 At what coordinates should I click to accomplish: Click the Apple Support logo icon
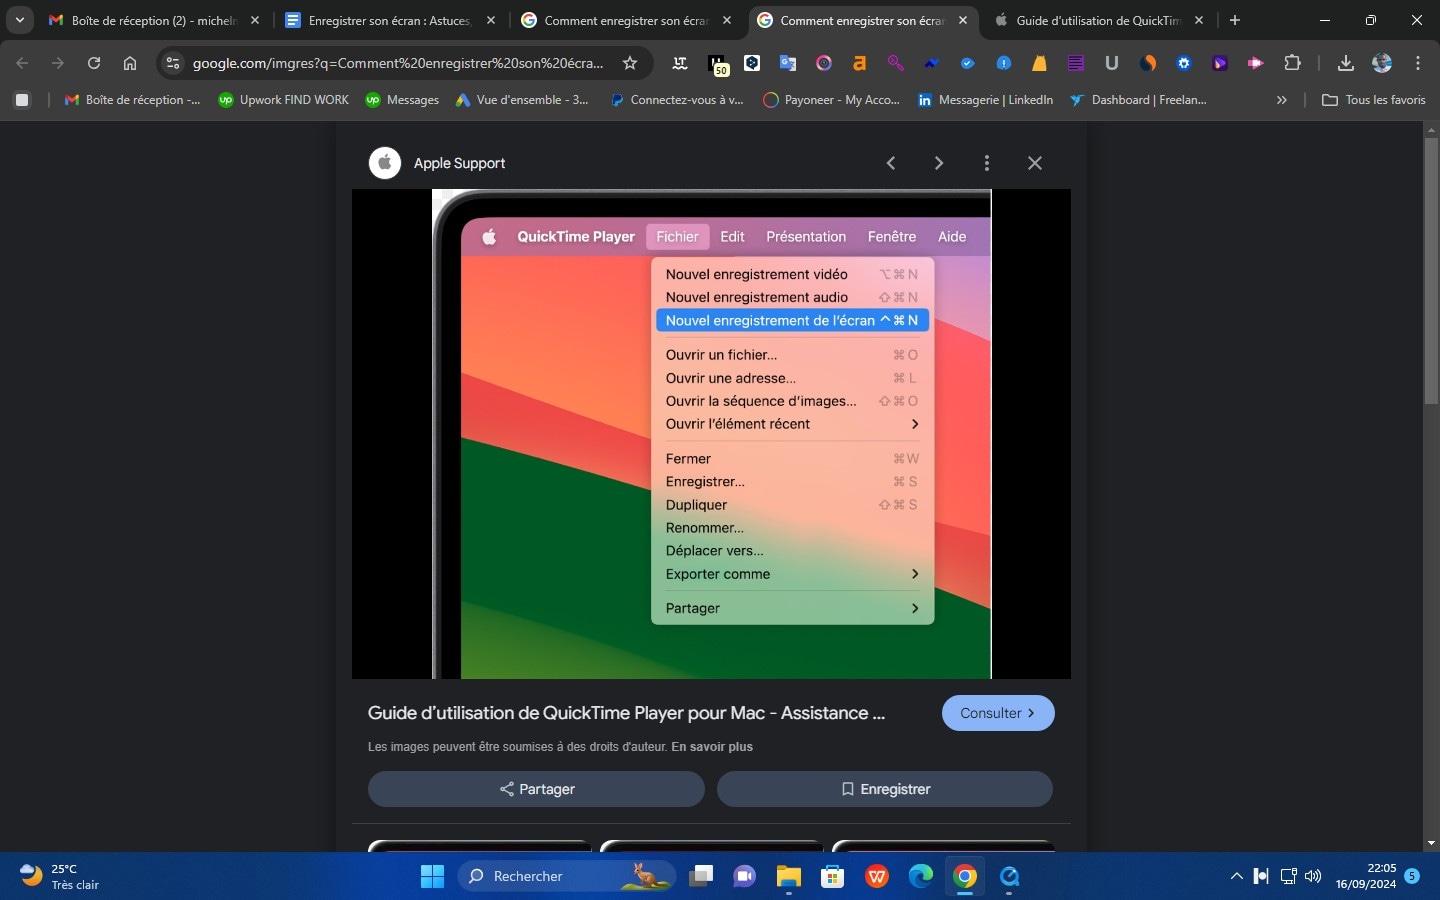[x=385, y=163]
